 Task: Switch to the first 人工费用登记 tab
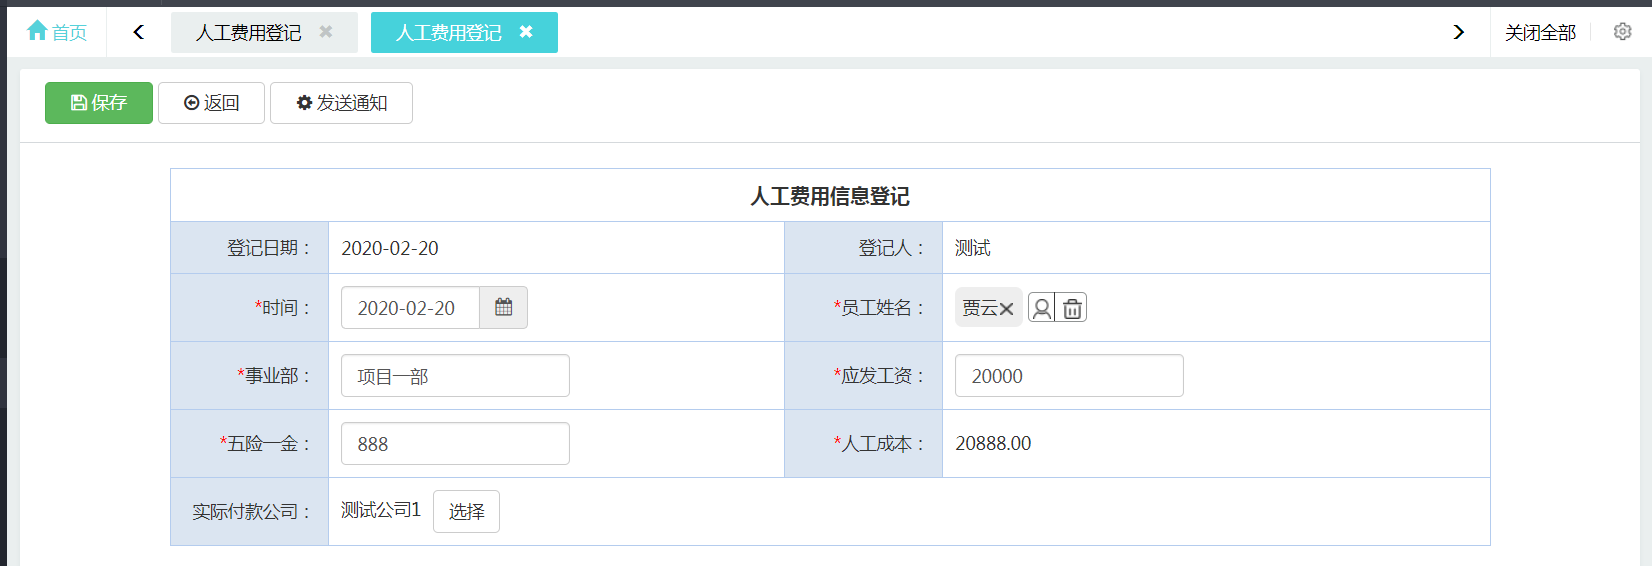(x=248, y=33)
